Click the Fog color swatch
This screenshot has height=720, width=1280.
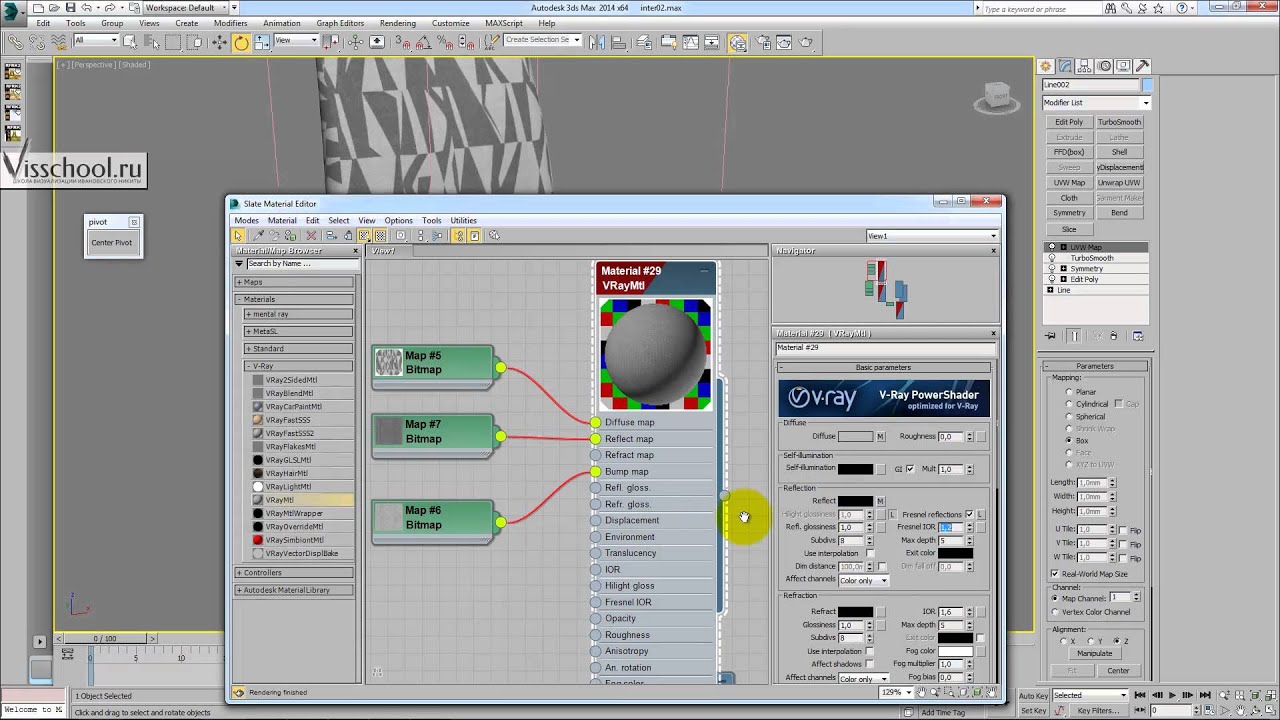pos(955,651)
